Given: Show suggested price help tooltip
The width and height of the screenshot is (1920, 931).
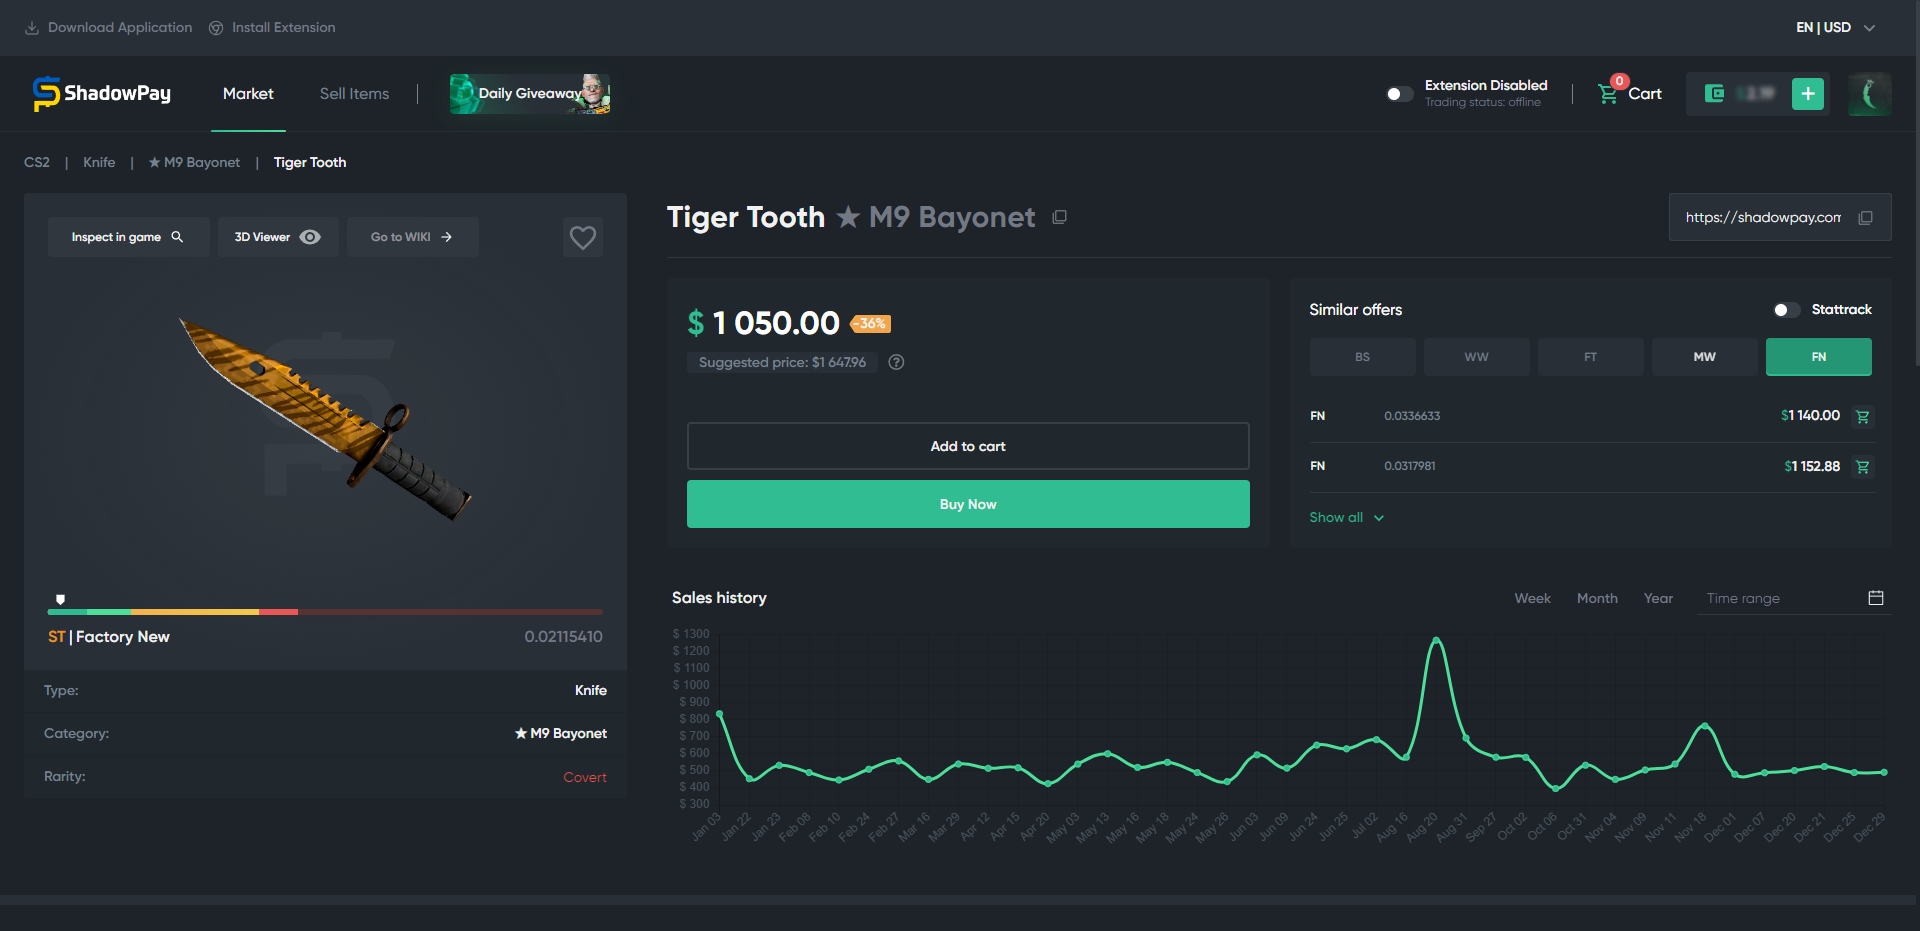Looking at the screenshot, I should (x=896, y=362).
